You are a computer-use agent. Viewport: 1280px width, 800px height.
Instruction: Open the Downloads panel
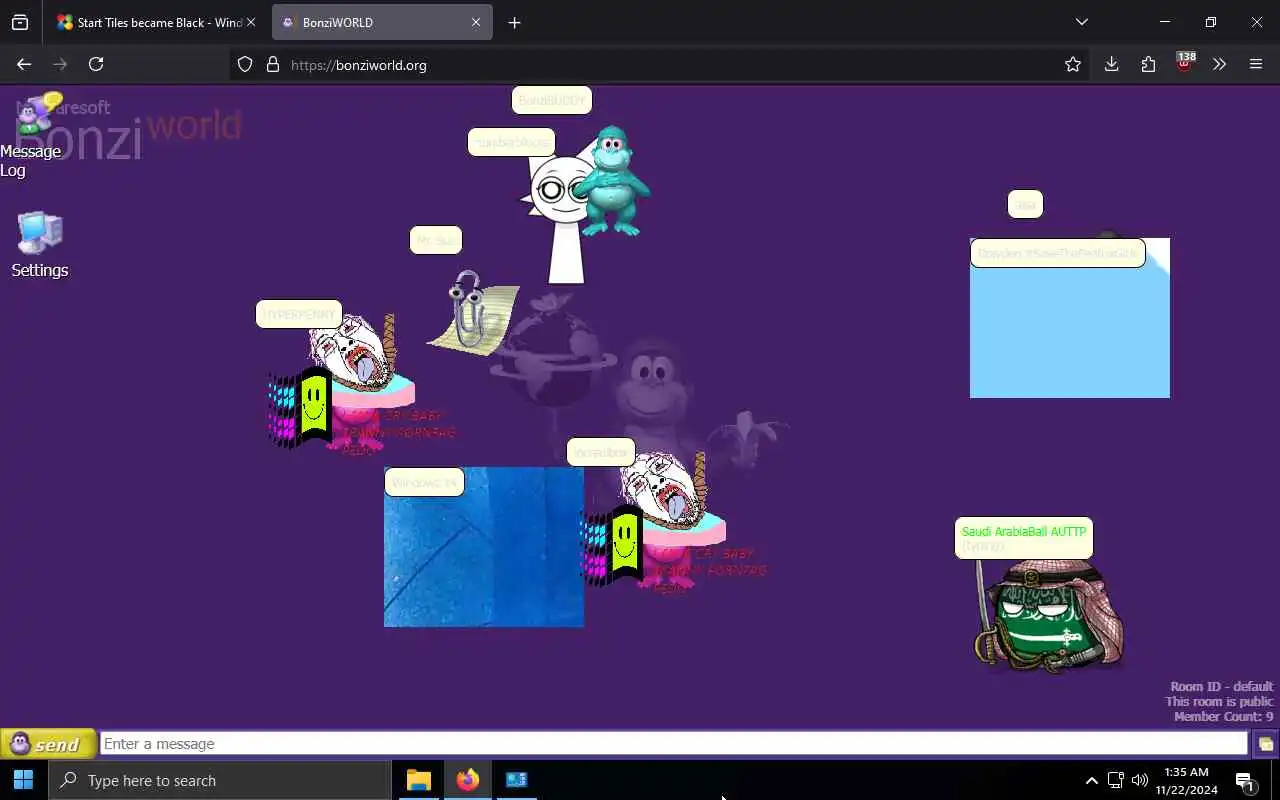(x=1111, y=64)
